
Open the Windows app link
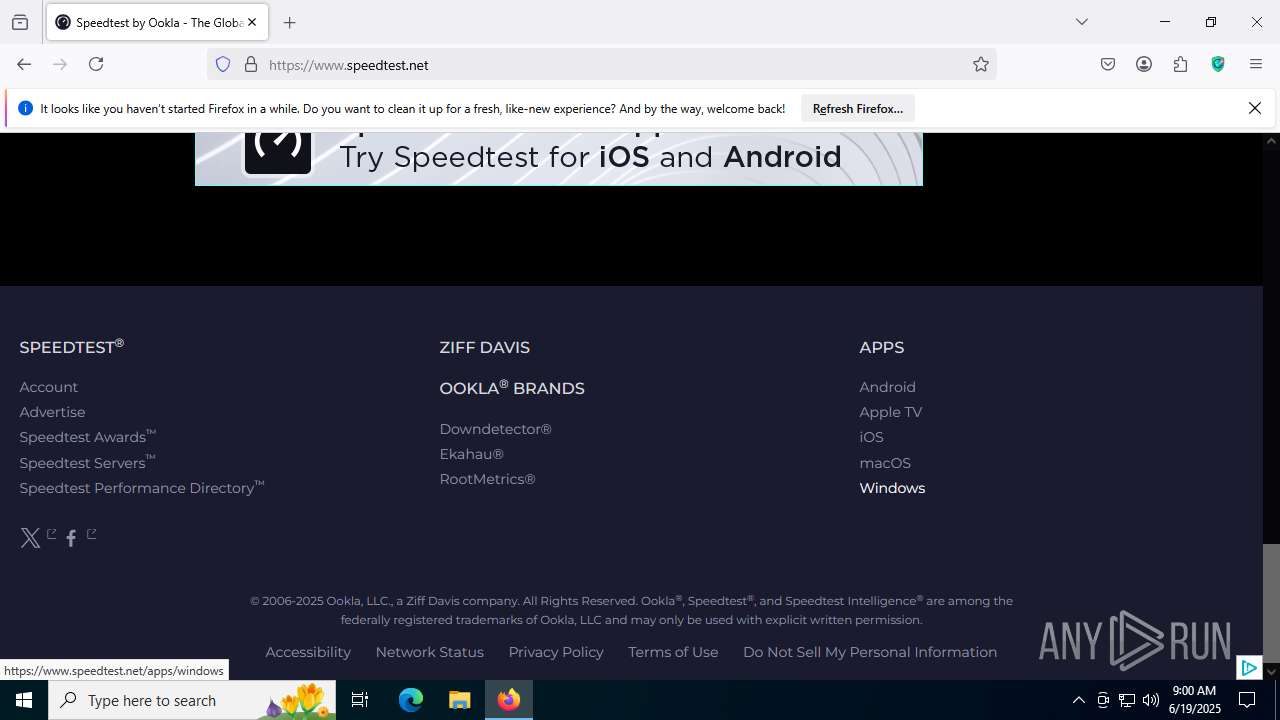coord(892,488)
